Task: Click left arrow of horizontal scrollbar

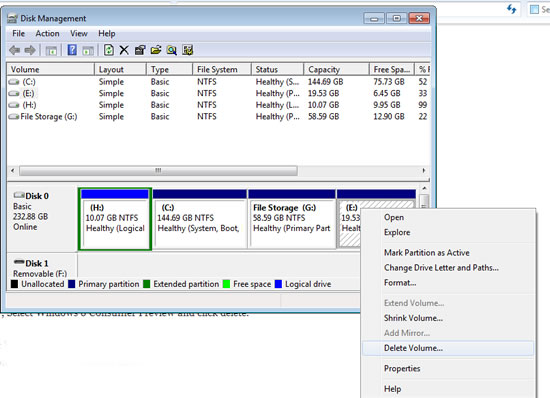Action: click(x=13, y=171)
